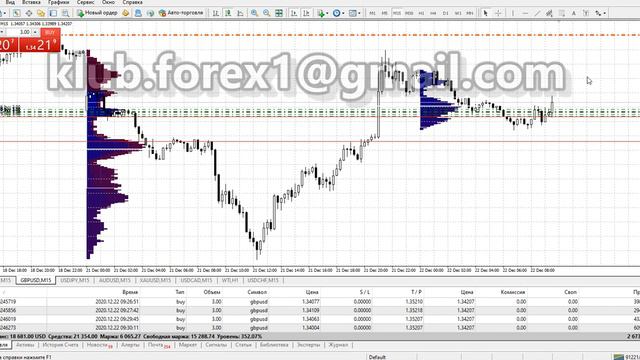The height and width of the screenshot is (360, 640).
Task: Switch to the USDCAD,M15 chart tab
Action: pos(196,280)
